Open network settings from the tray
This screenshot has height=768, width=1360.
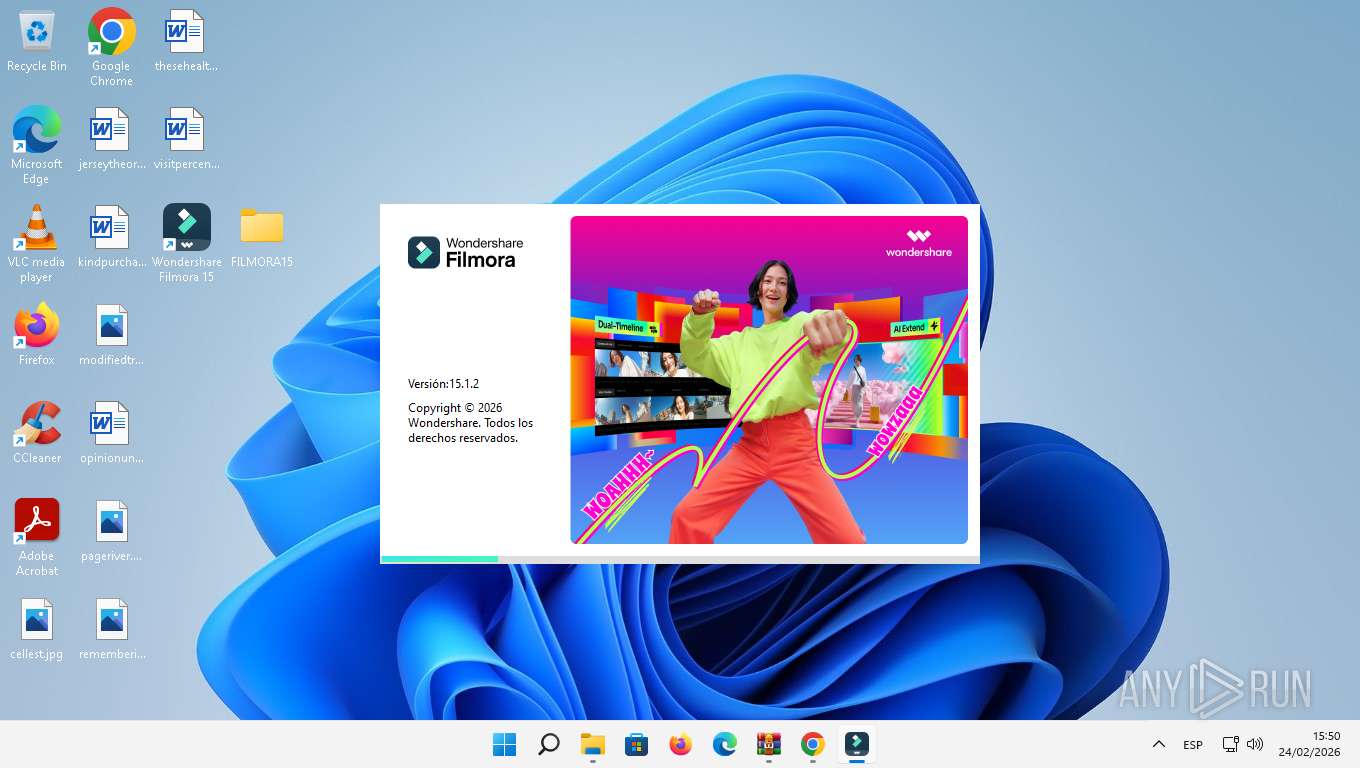click(x=1231, y=744)
